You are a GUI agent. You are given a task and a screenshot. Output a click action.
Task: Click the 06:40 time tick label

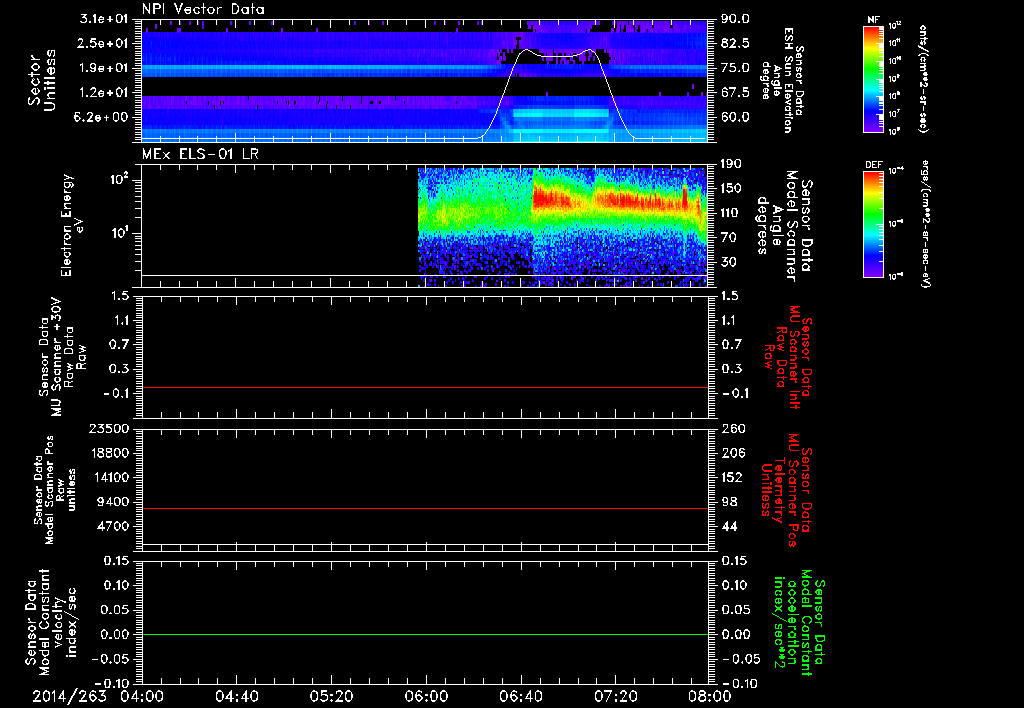tap(520, 696)
